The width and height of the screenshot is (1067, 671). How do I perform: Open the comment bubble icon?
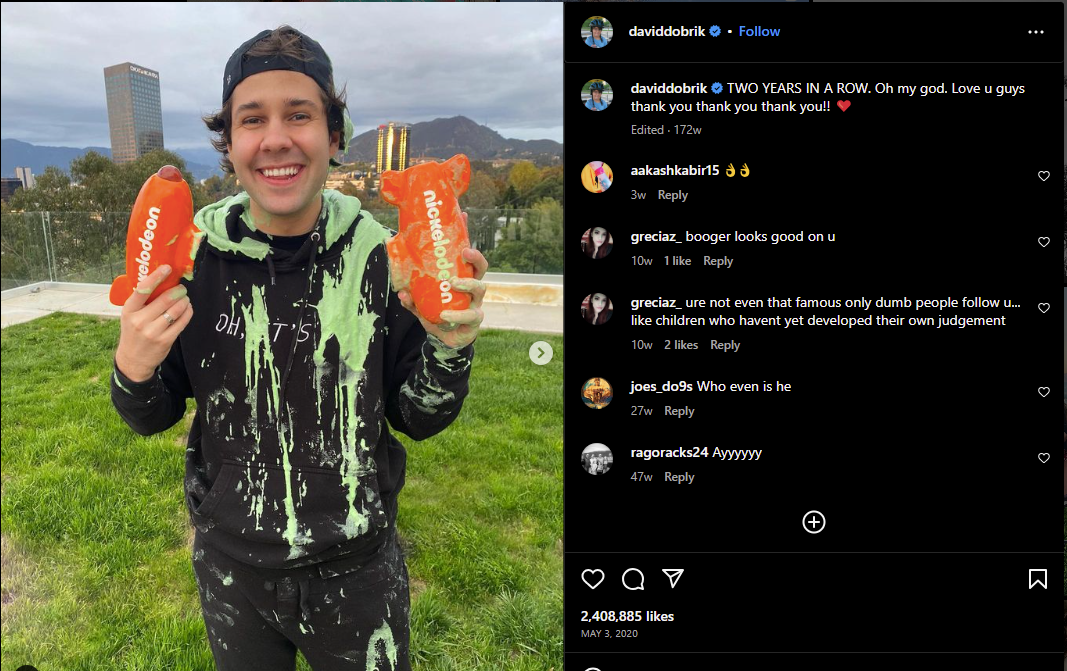coord(633,579)
